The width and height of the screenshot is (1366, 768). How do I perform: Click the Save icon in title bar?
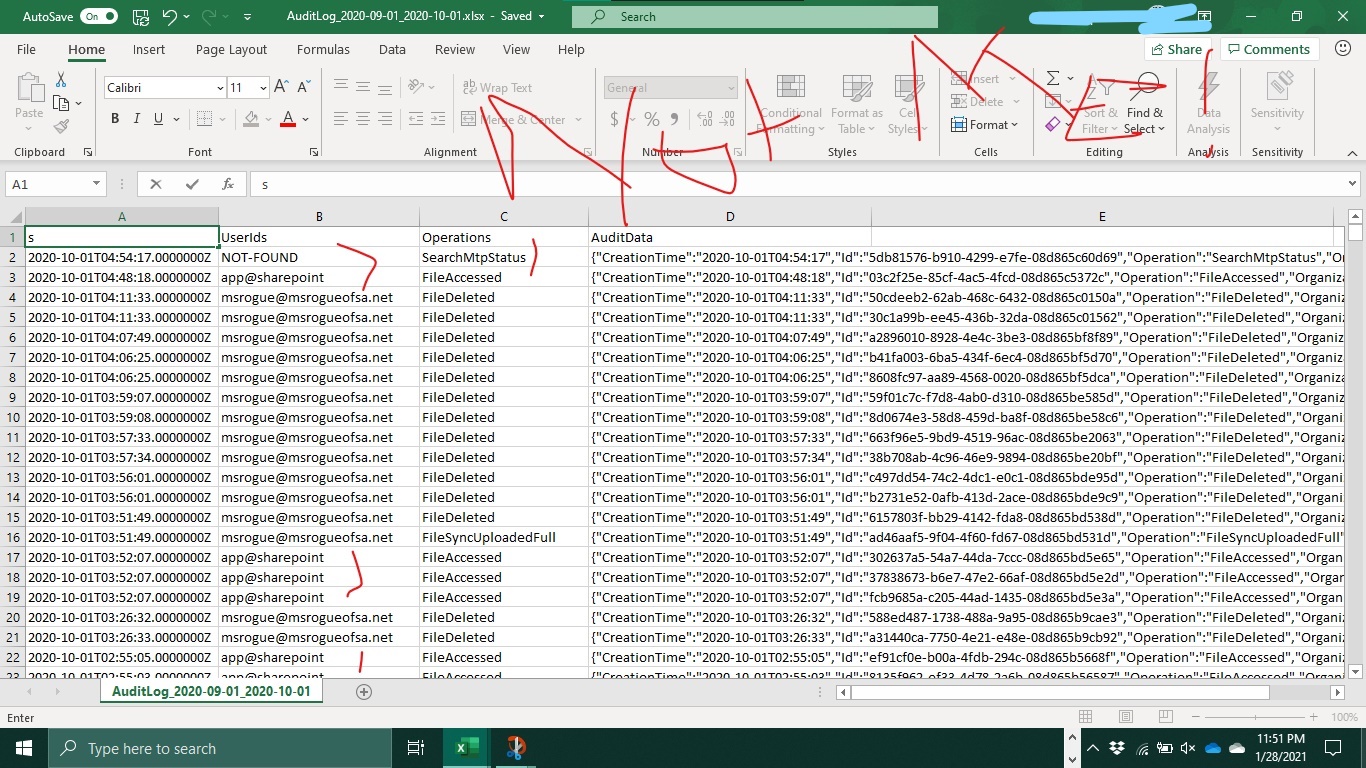tap(141, 17)
